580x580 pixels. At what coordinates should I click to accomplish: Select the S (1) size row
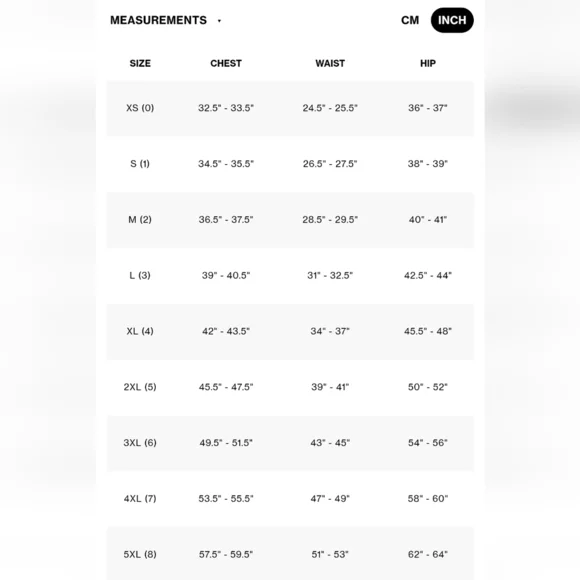290,164
